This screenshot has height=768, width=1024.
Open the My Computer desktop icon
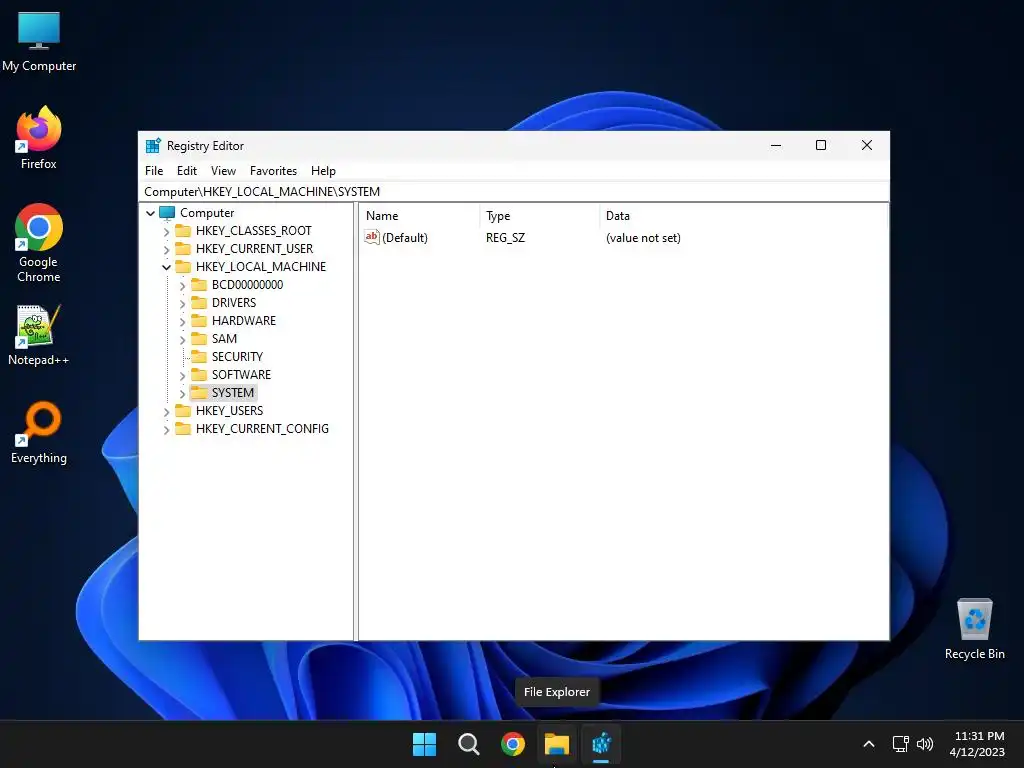(x=39, y=40)
